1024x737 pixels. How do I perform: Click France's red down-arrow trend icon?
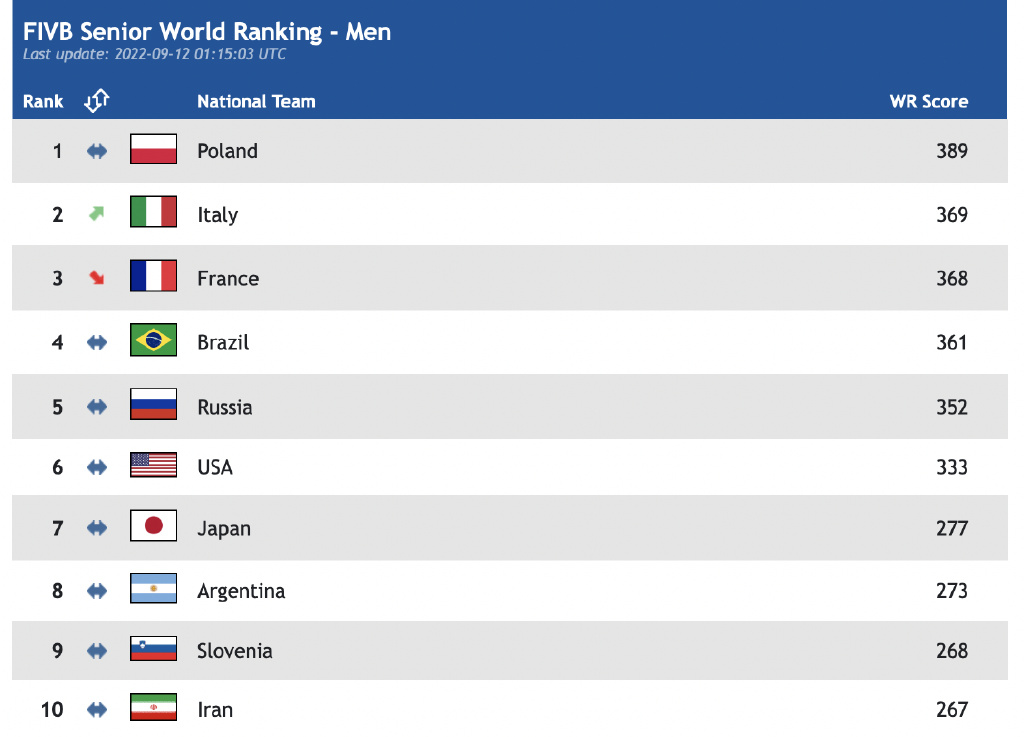pyautogui.click(x=96, y=278)
